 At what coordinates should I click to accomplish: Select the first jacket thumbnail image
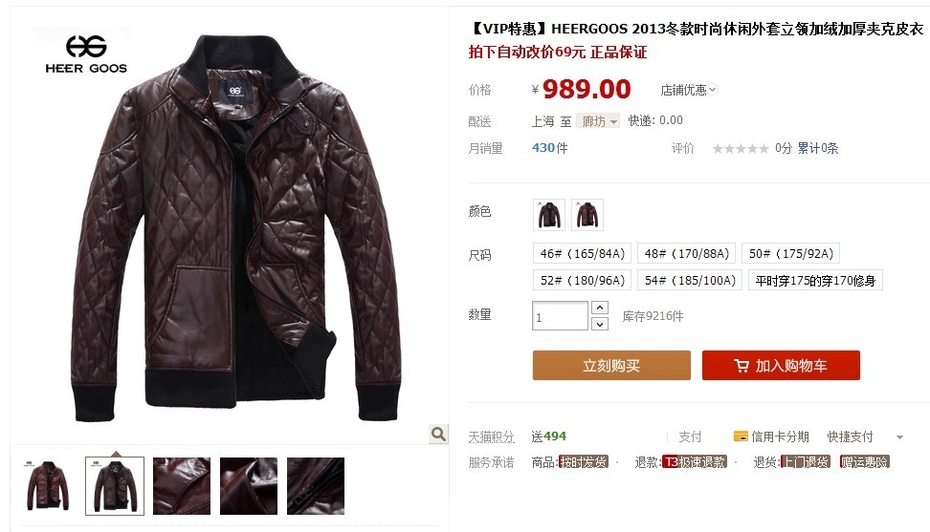47,486
